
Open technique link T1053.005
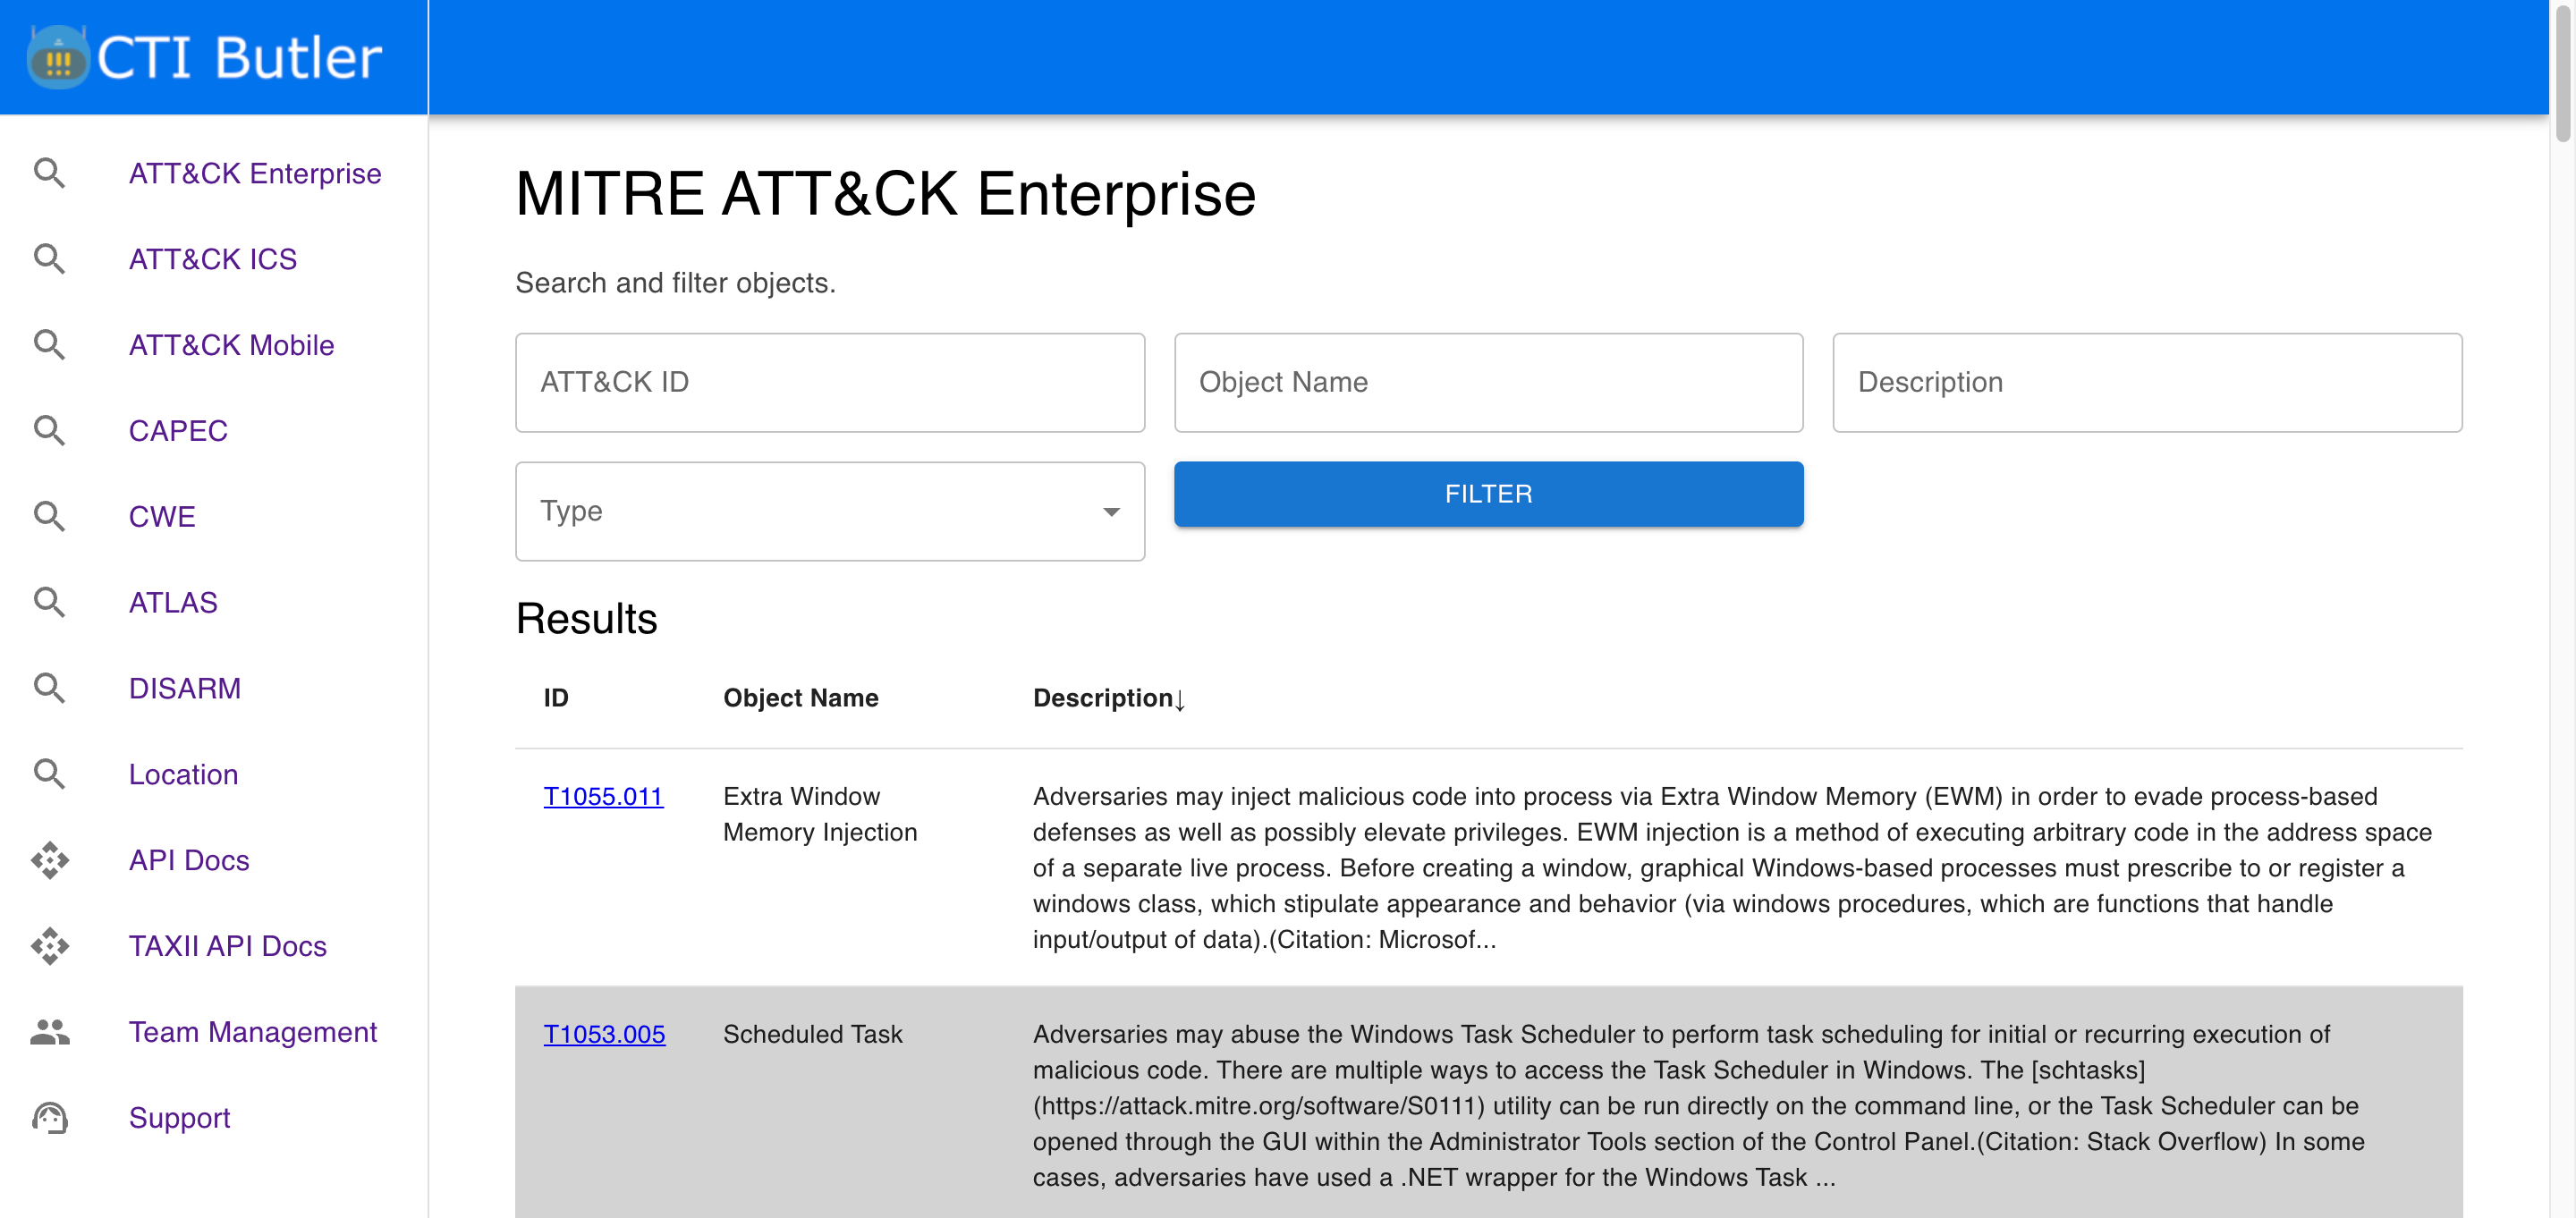tap(603, 1034)
